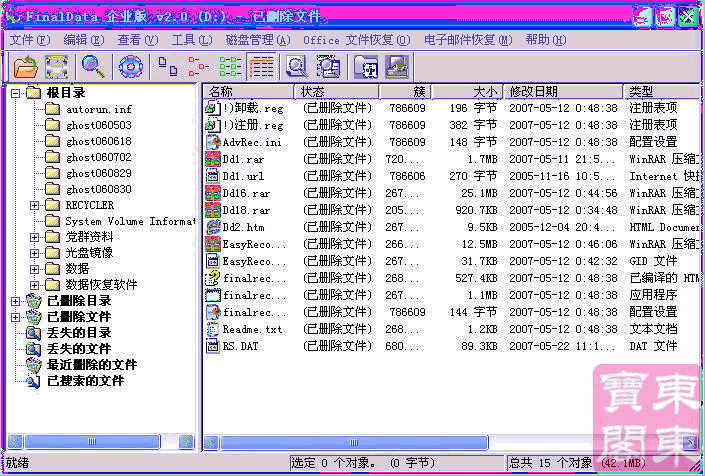705x476 pixels.
Task: Select the RS.DAT file
Action: (x=241, y=347)
